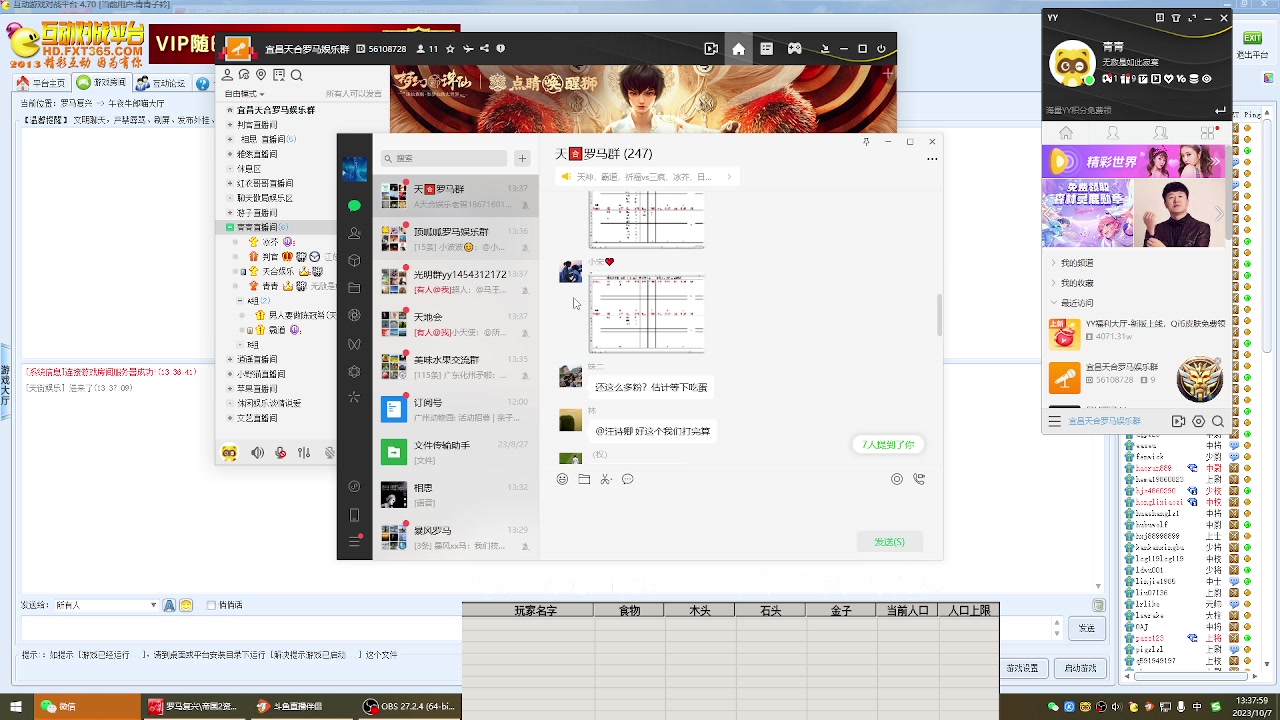Click the EXIT platform button

point(1252,38)
